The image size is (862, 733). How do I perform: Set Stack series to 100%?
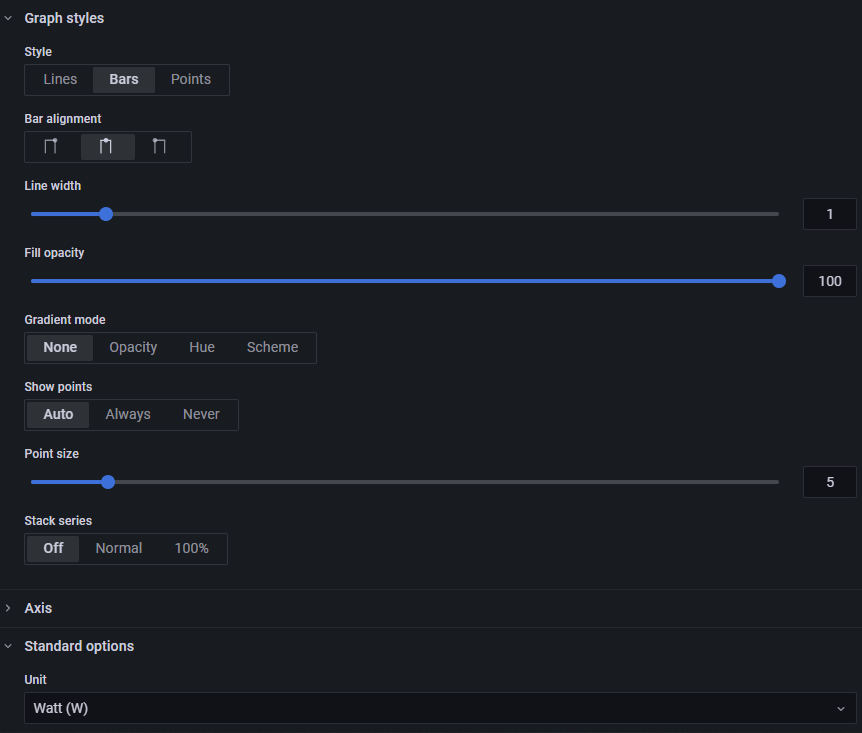192,549
